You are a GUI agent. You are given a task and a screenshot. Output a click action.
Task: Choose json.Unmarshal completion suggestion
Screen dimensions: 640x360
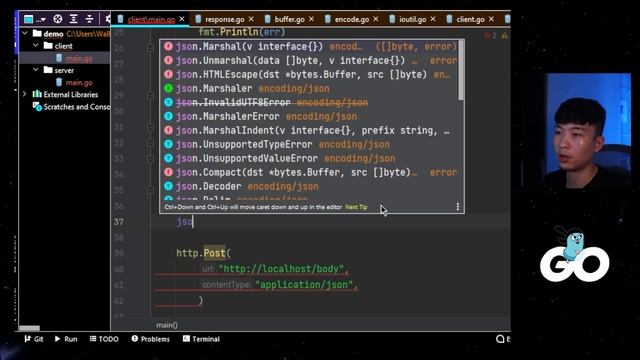coord(309,60)
